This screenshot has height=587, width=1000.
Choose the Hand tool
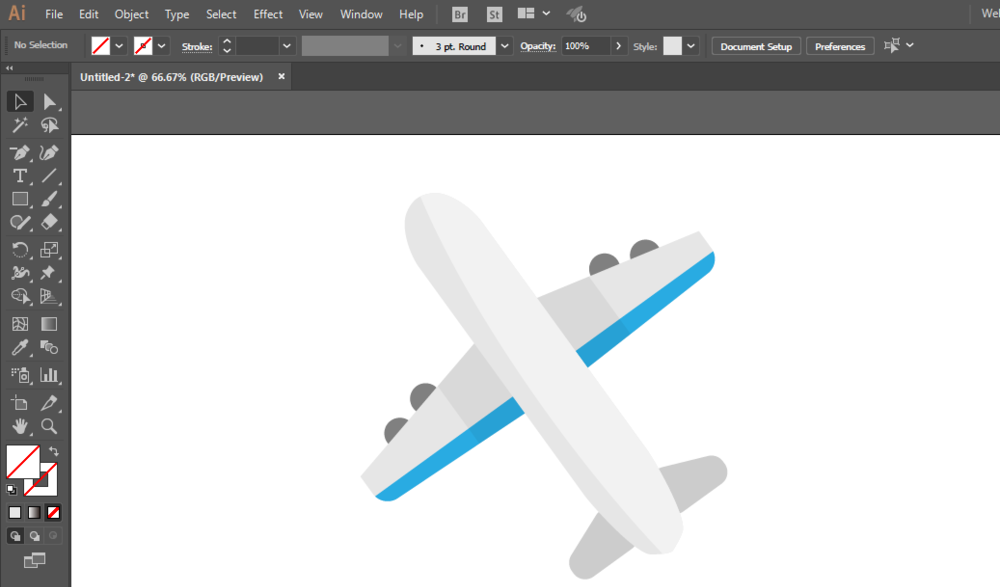click(x=19, y=426)
